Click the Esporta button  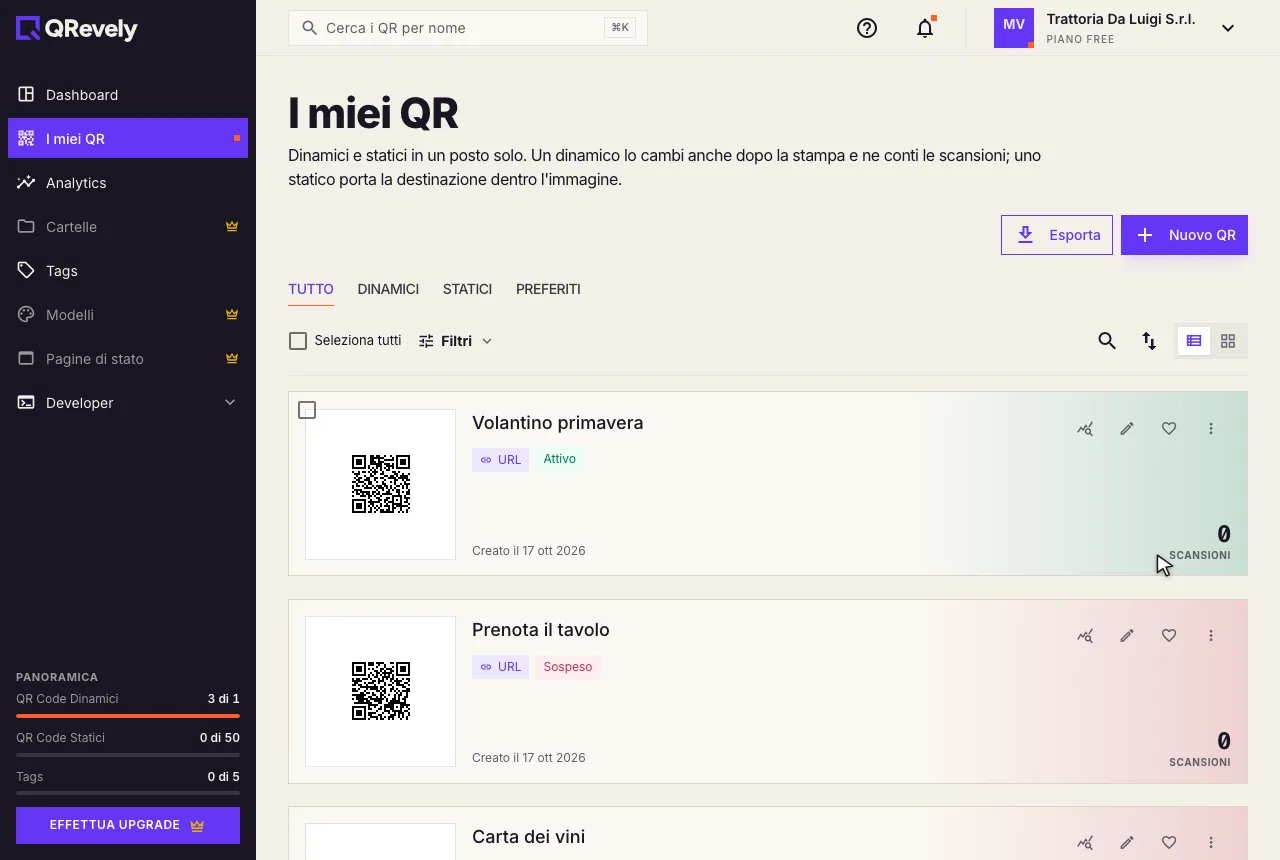point(1057,235)
